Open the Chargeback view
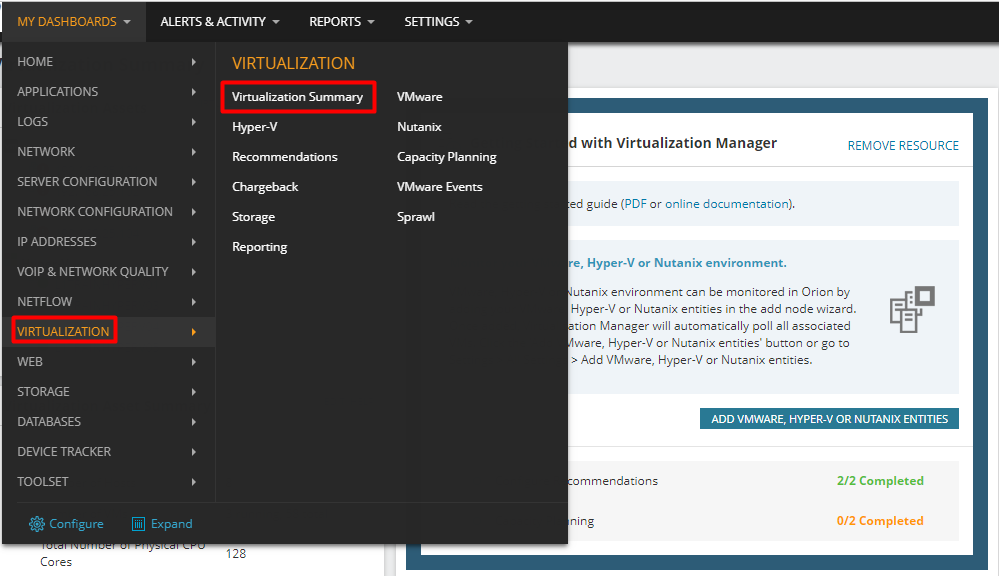999x576 pixels. pyautogui.click(x=265, y=187)
